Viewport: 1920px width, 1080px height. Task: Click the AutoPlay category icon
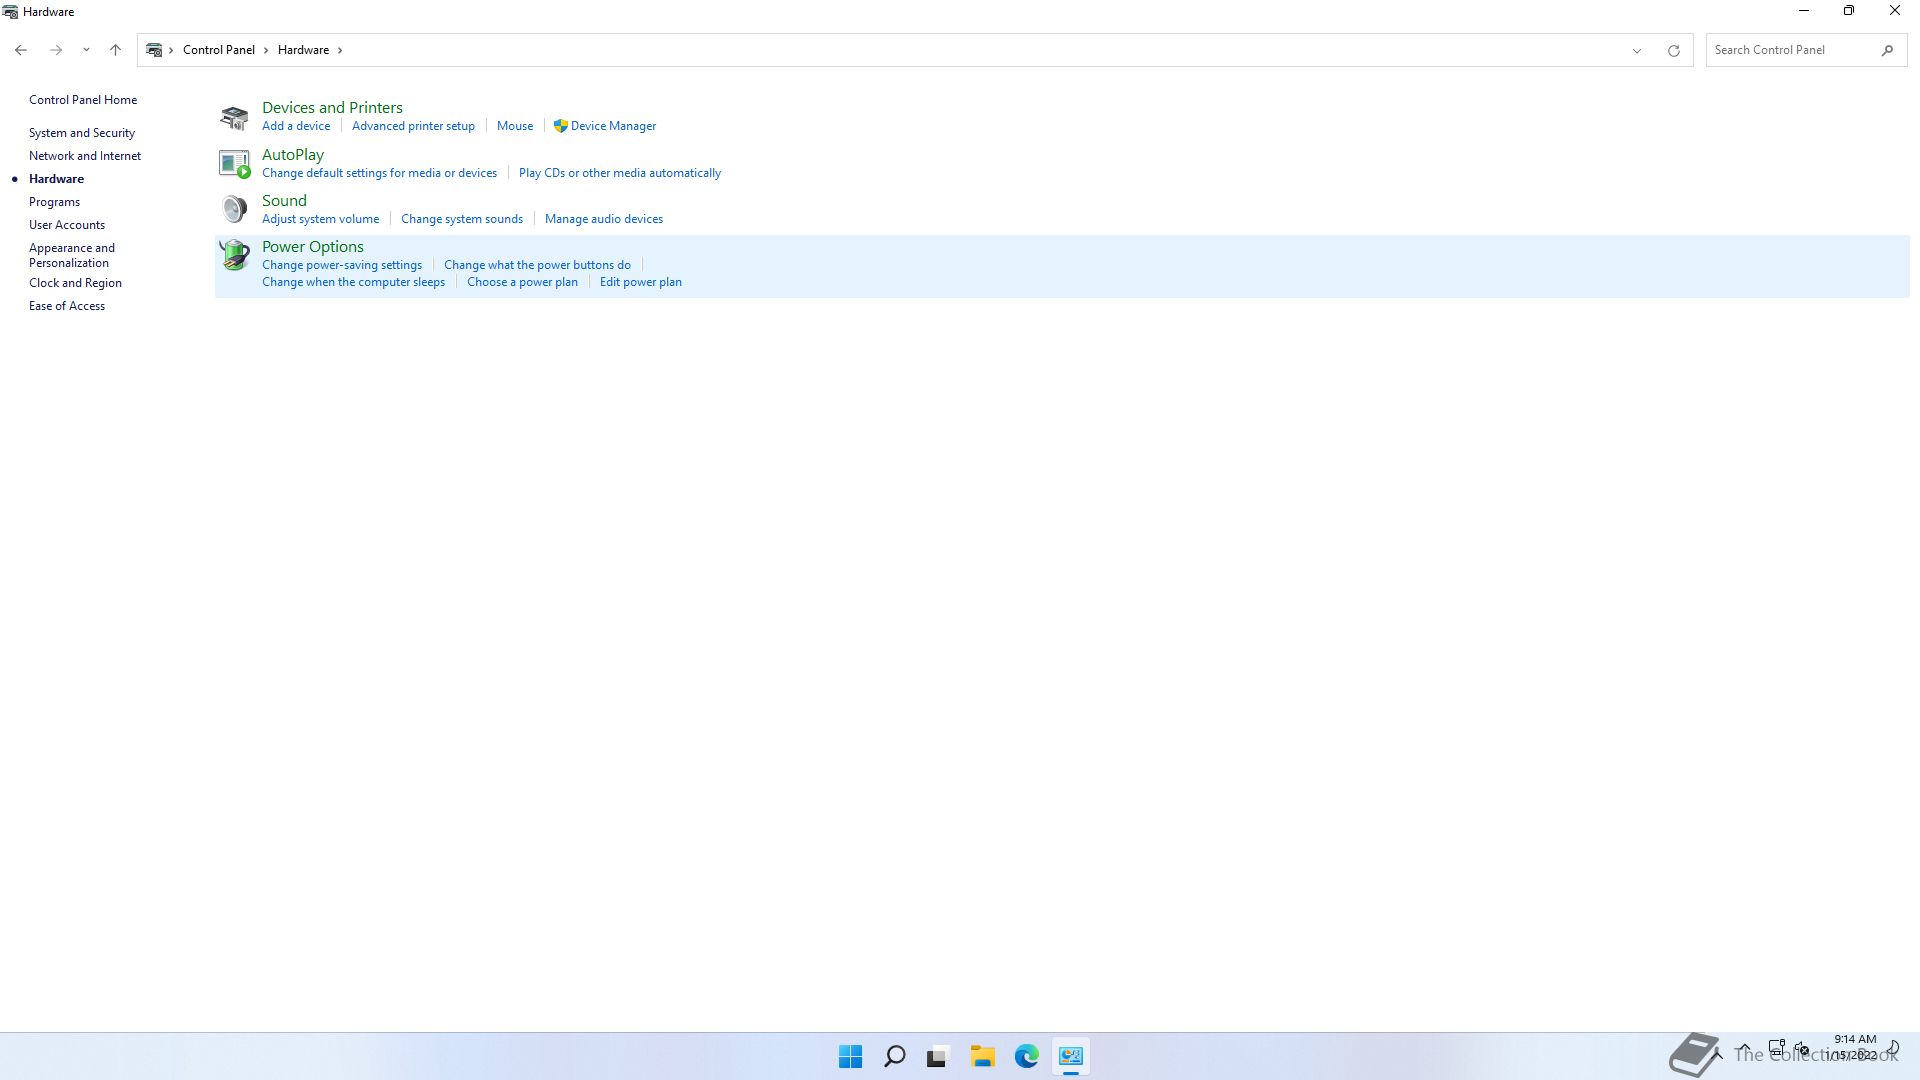click(x=234, y=163)
